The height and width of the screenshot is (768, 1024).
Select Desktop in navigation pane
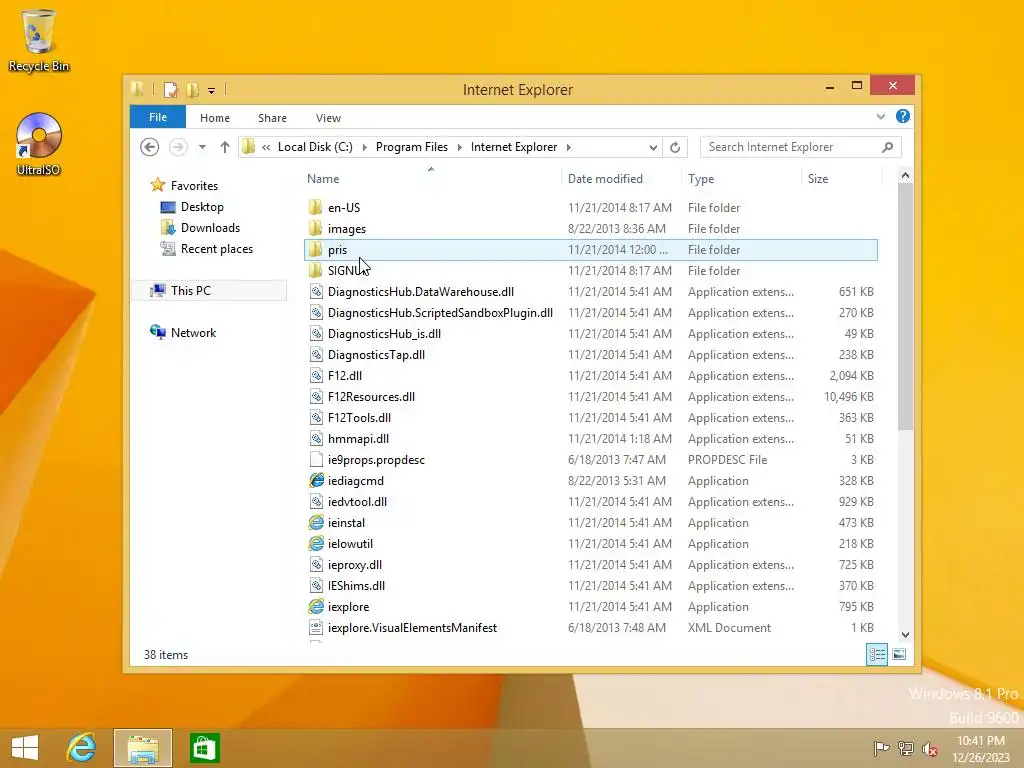[x=202, y=206]
